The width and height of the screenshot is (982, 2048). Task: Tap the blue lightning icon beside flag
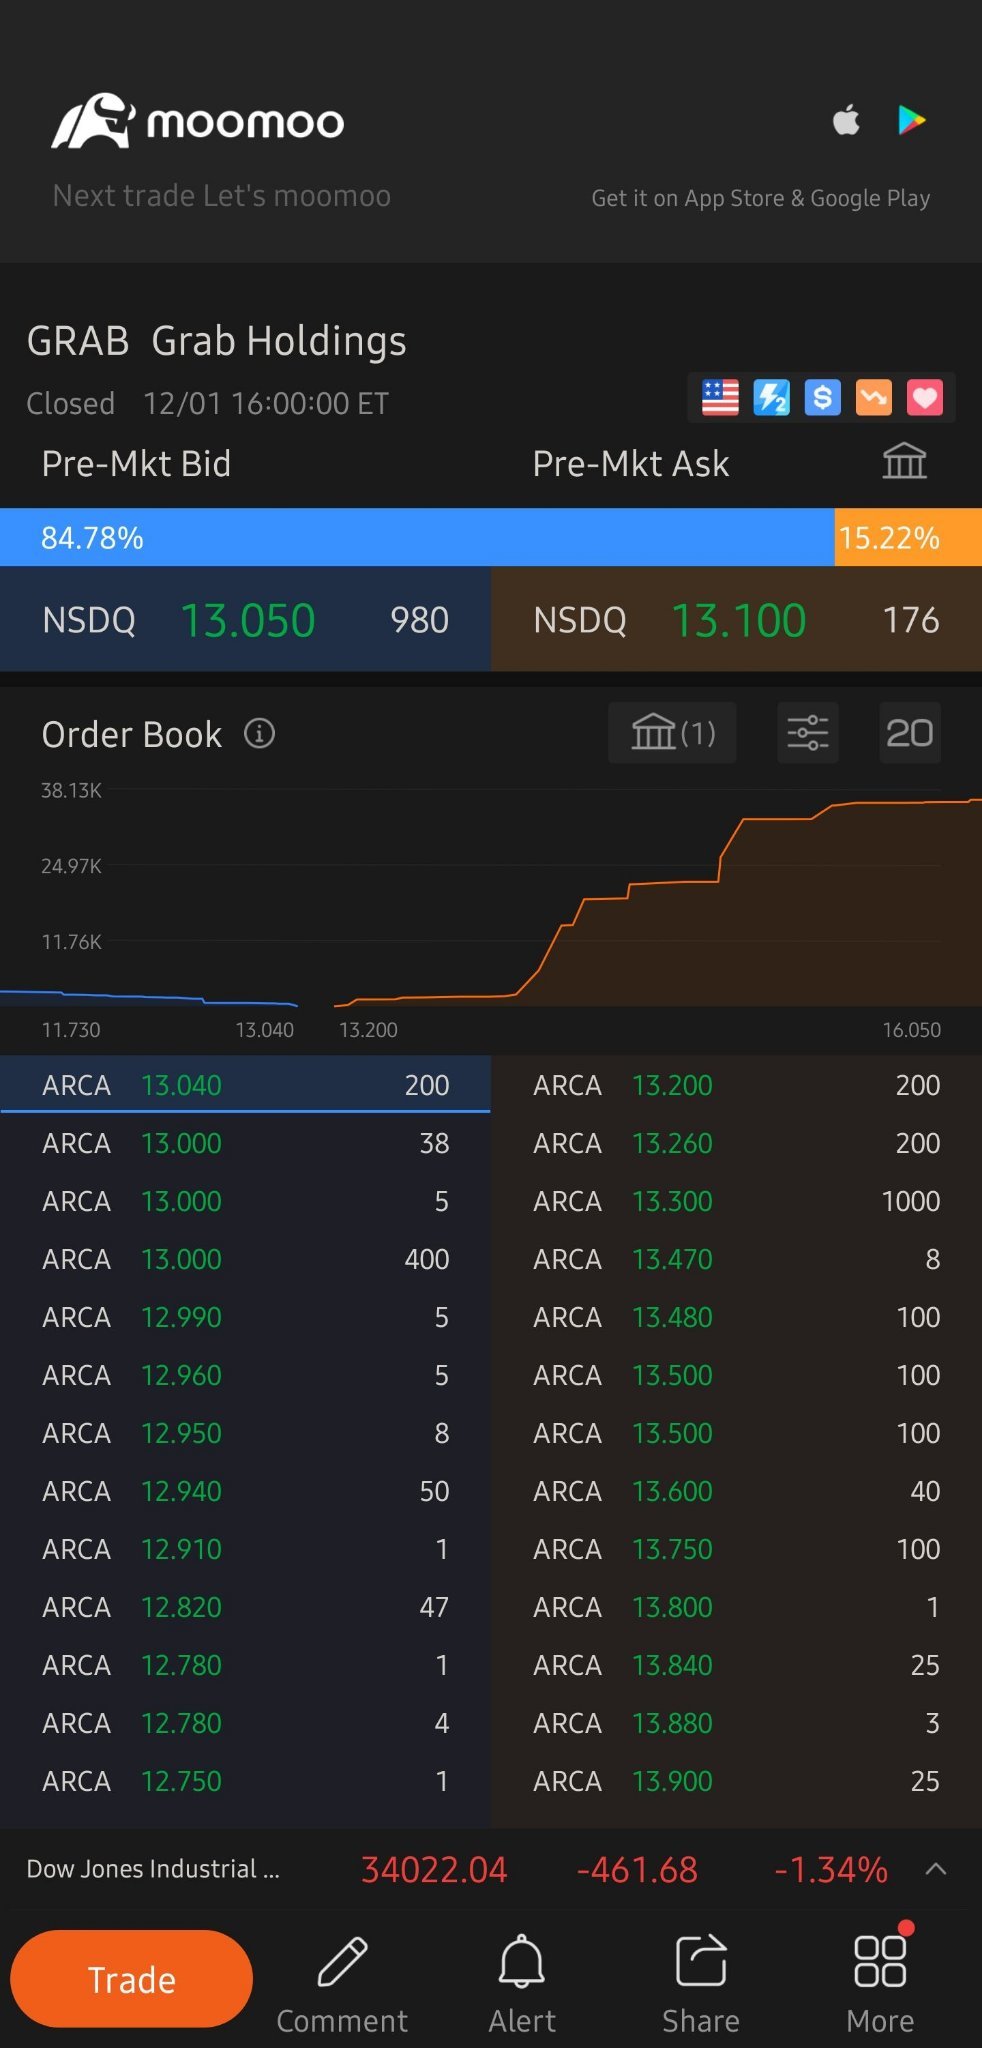771,398
